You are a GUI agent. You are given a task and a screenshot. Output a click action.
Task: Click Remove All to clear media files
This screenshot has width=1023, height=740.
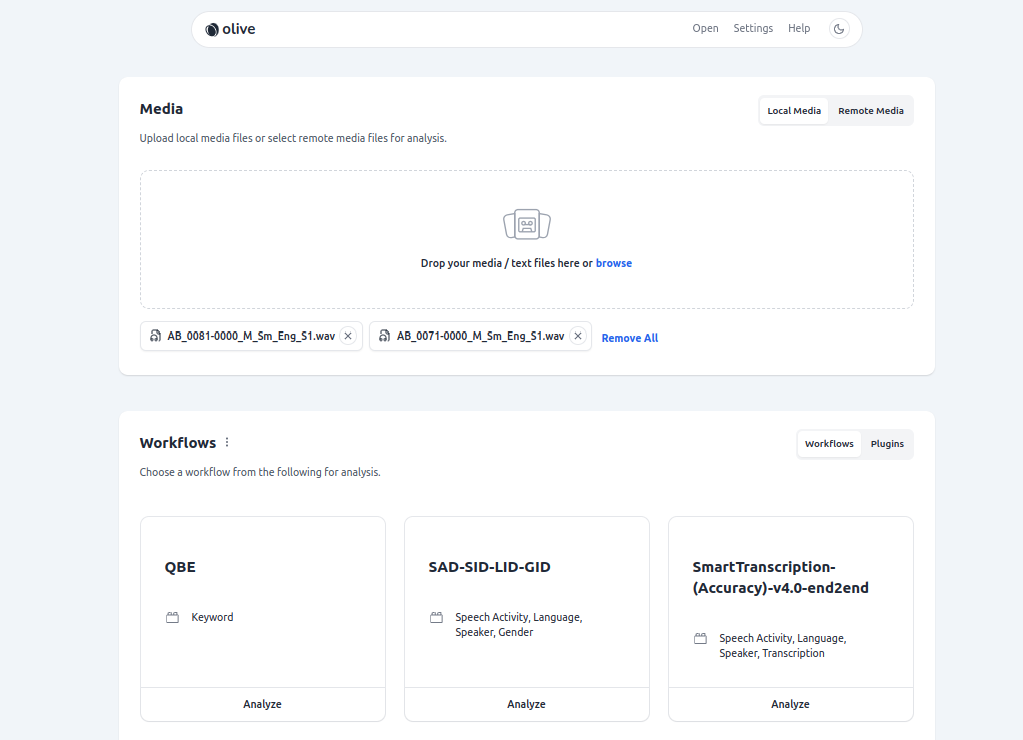click(629, 338)
